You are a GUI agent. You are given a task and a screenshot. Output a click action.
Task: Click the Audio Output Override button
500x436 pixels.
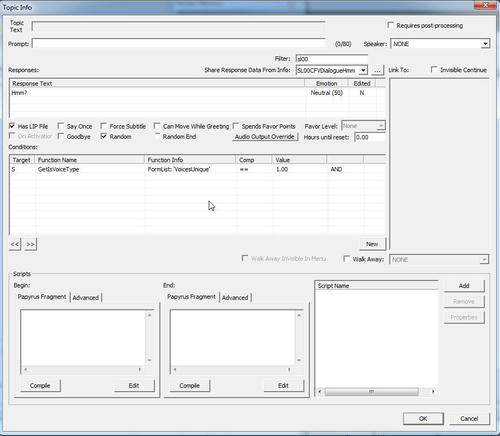(x=265, y=137)
